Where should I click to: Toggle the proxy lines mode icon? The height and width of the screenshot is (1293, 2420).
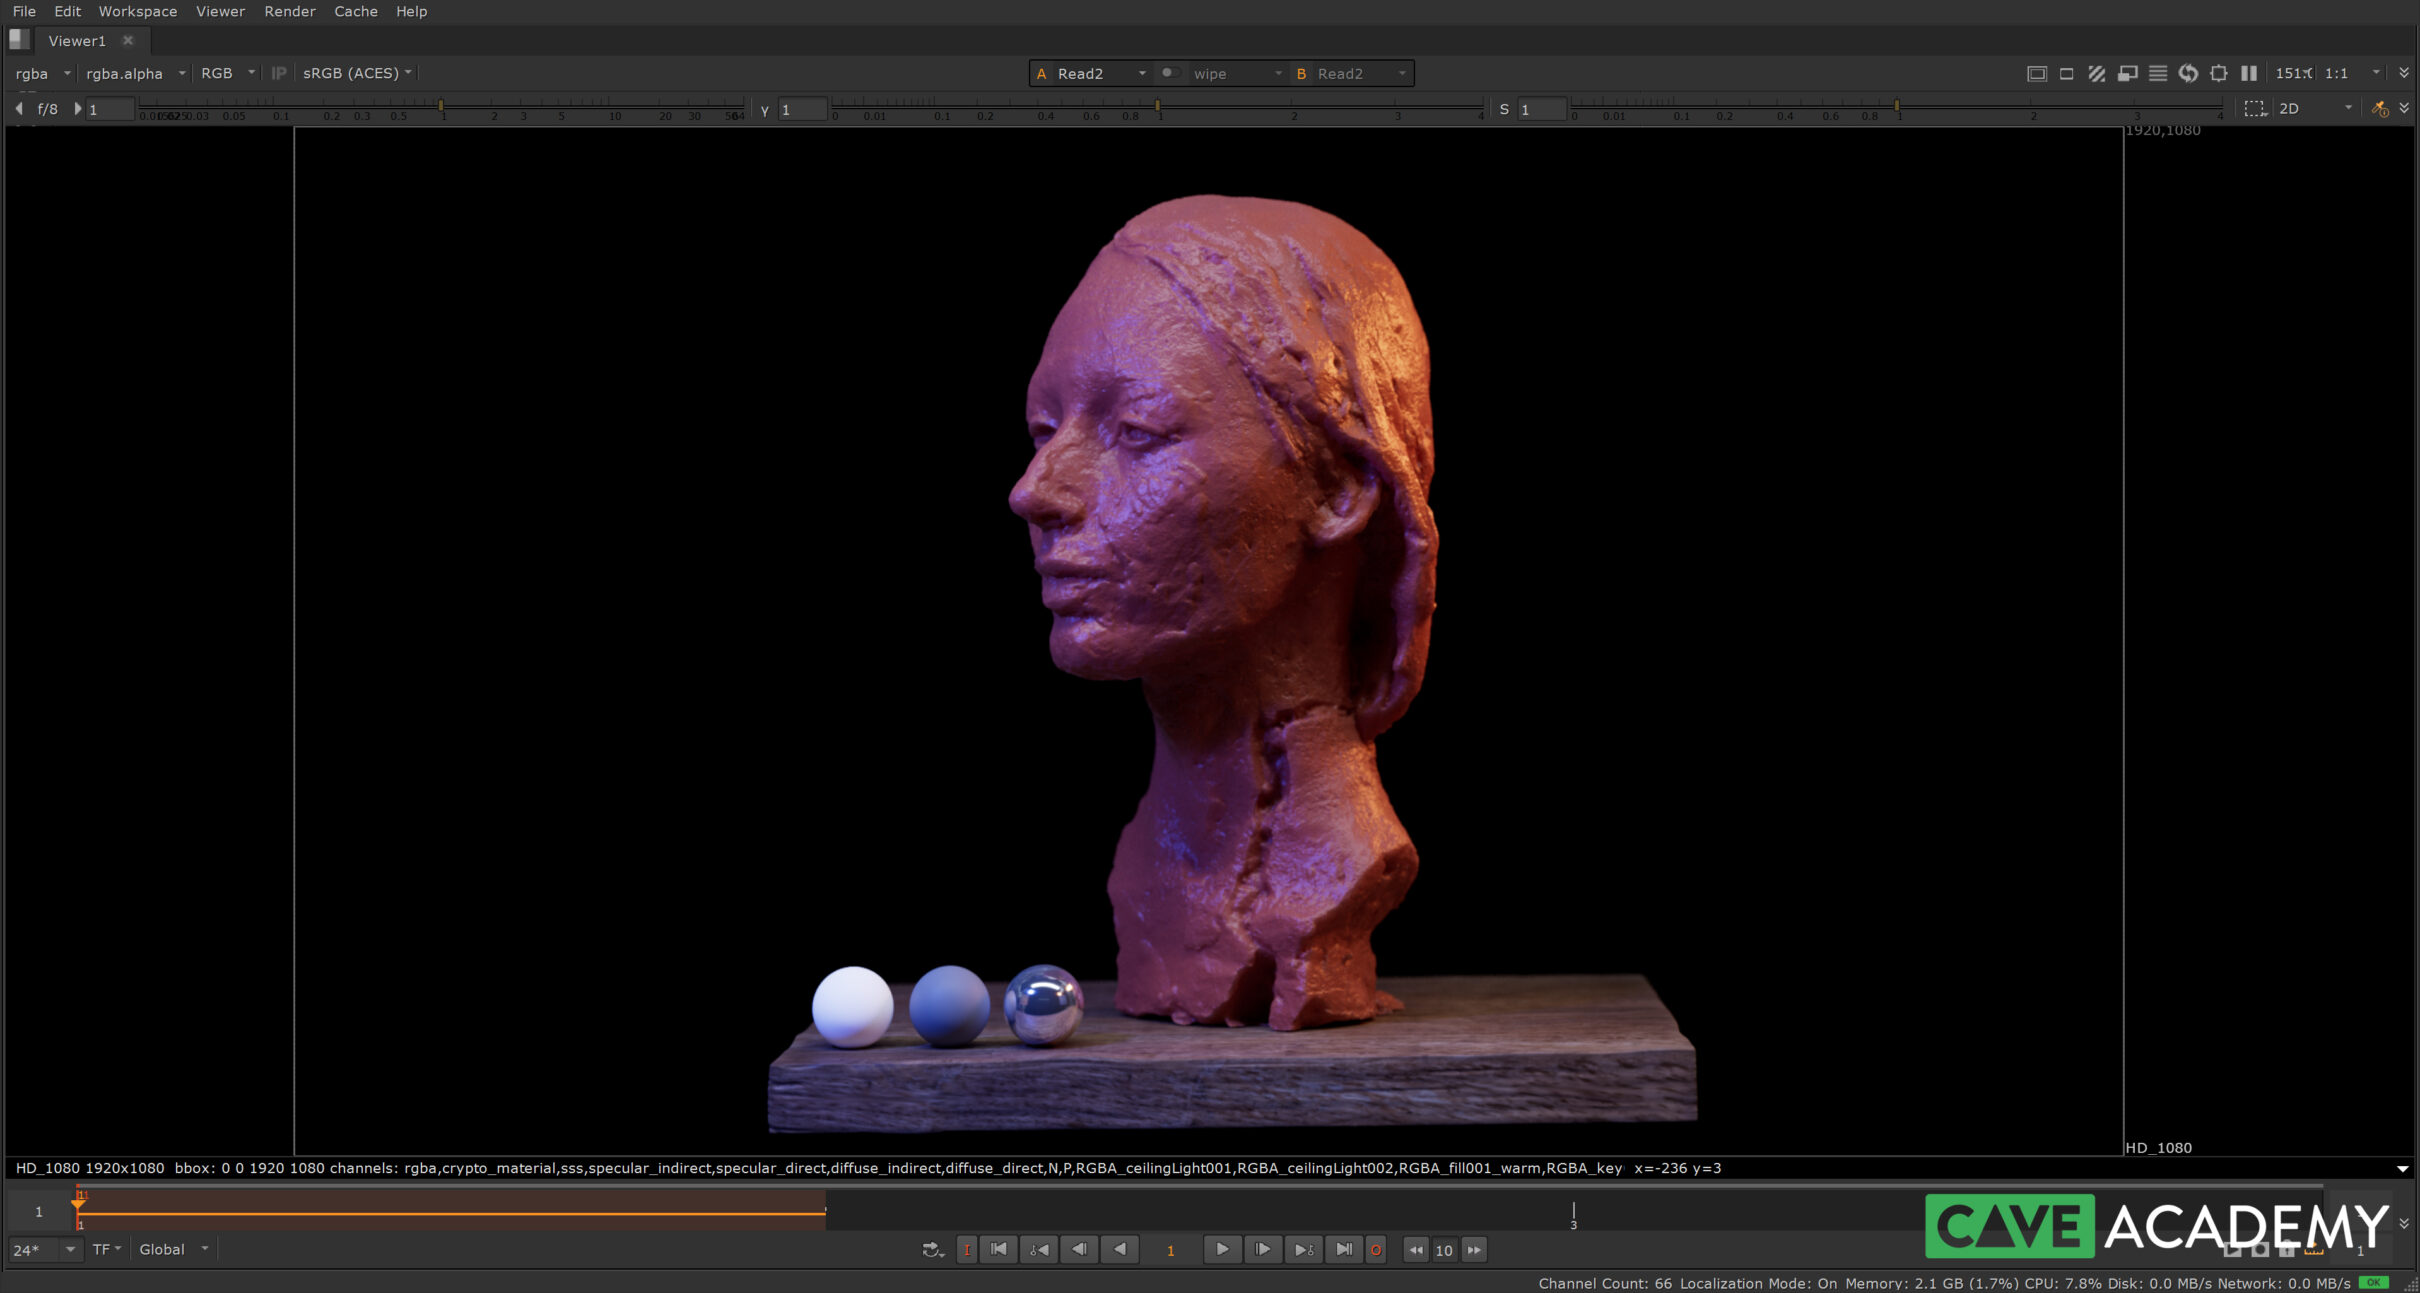pyautogui.click(x=2158, y=73)
